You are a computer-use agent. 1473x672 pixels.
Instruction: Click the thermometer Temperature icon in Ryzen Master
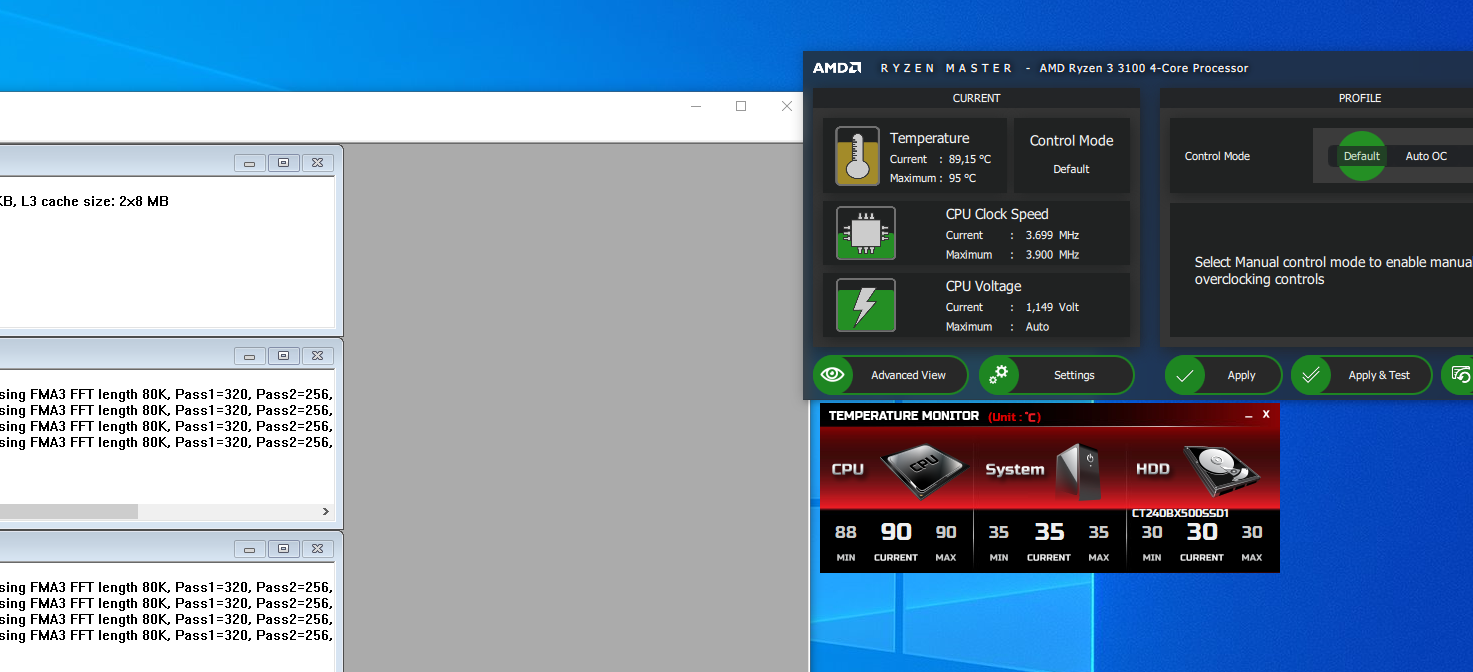click(x=857, y=156)
